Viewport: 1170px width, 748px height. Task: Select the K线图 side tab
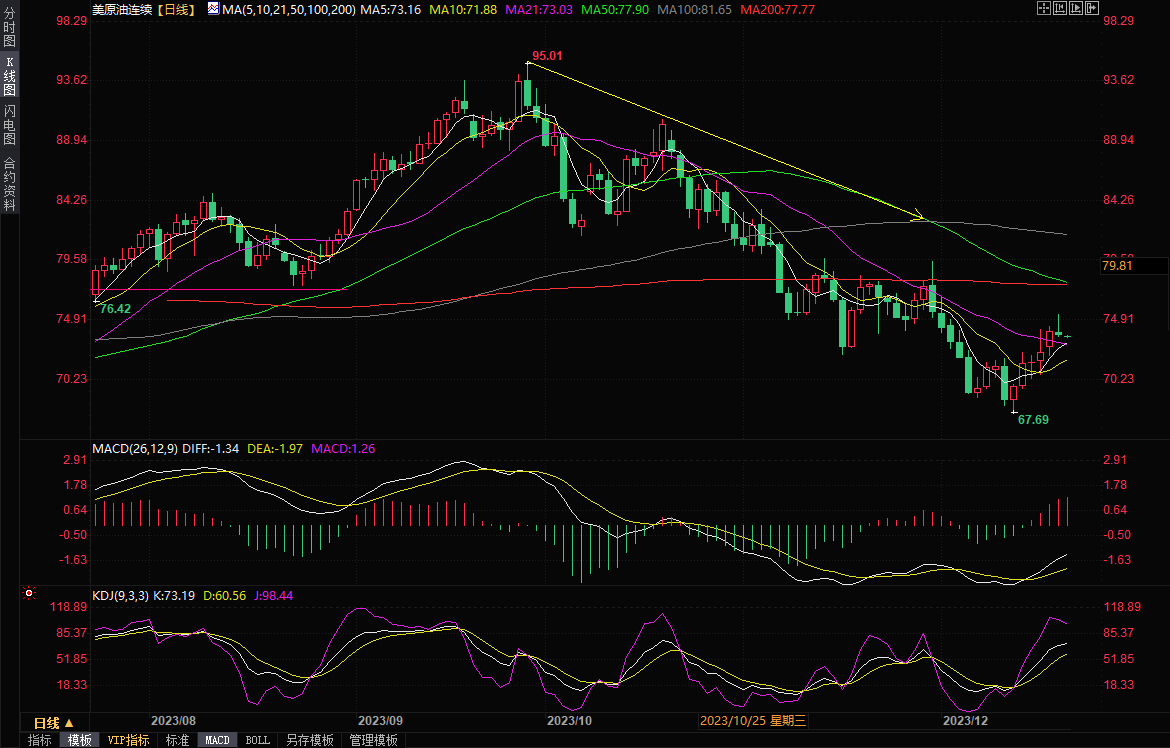9,76
